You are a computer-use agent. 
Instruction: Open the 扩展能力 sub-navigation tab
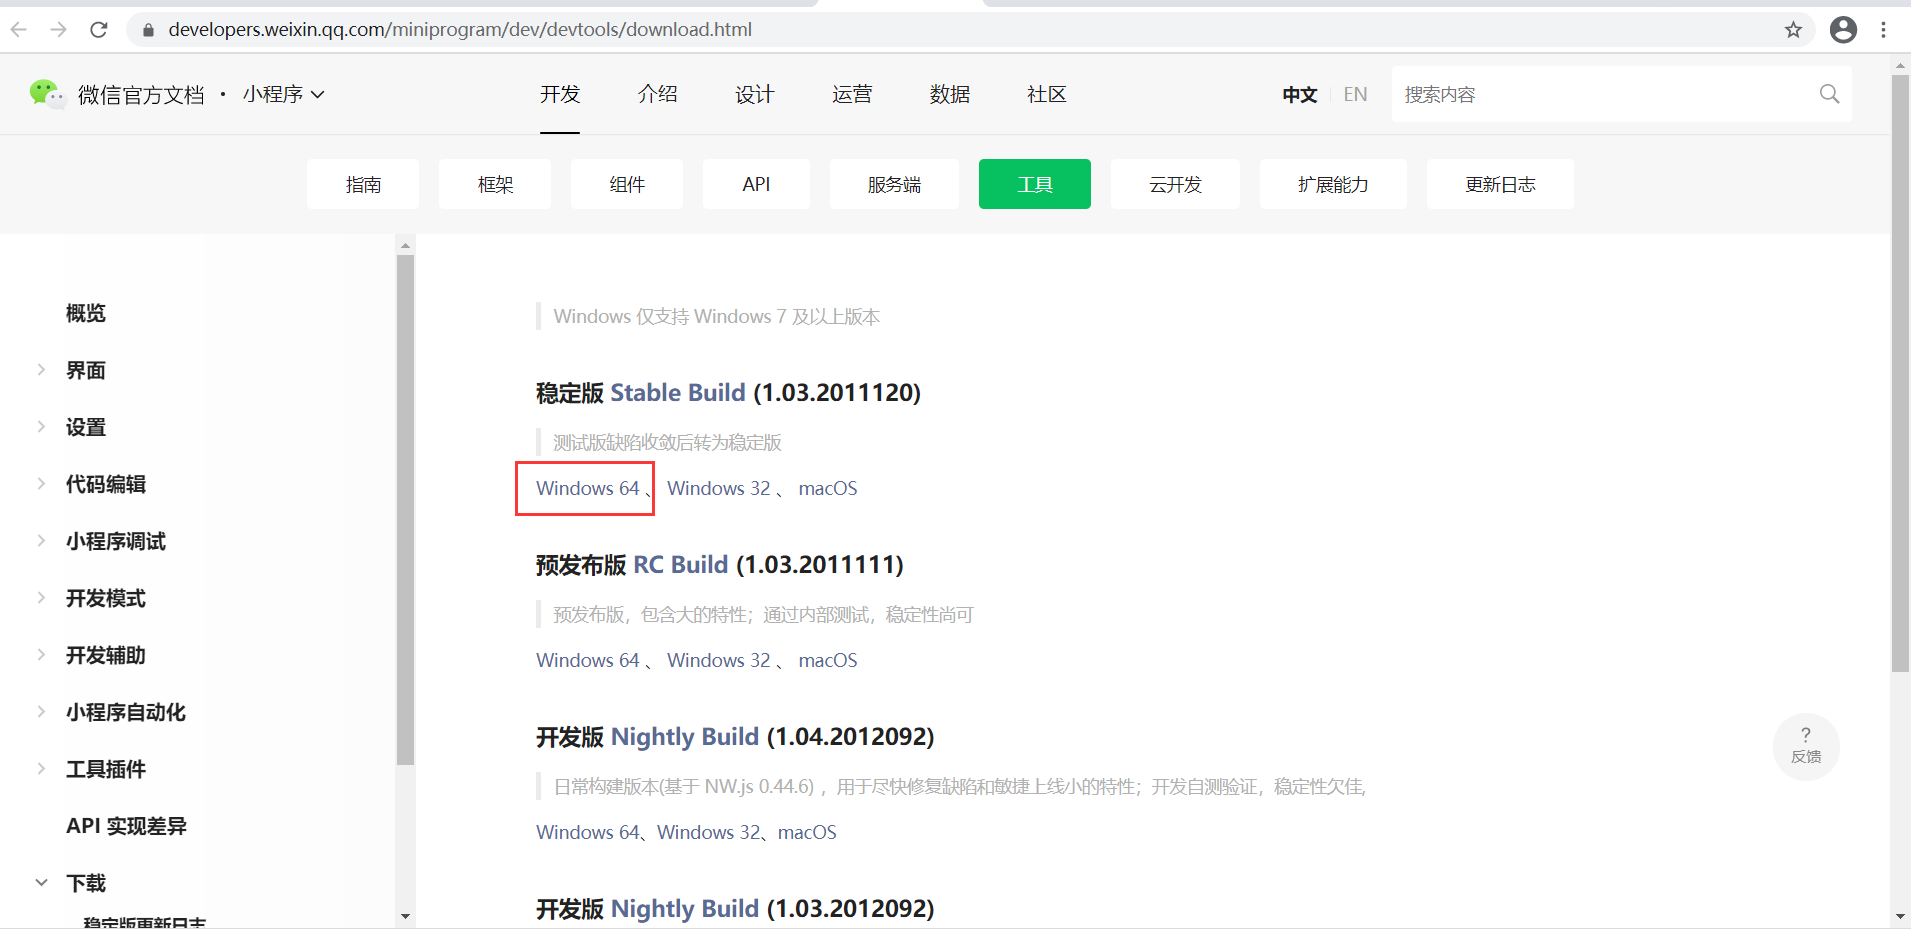1333,184
